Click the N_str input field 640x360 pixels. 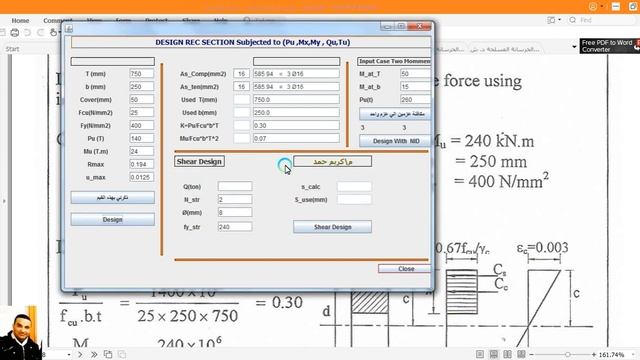pos(235,199)
